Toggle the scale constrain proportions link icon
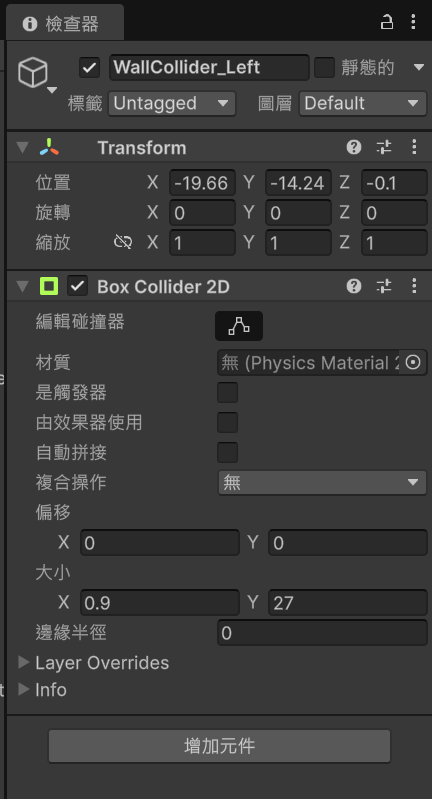Viewport: 432px width, 799px height. [123, 242]
